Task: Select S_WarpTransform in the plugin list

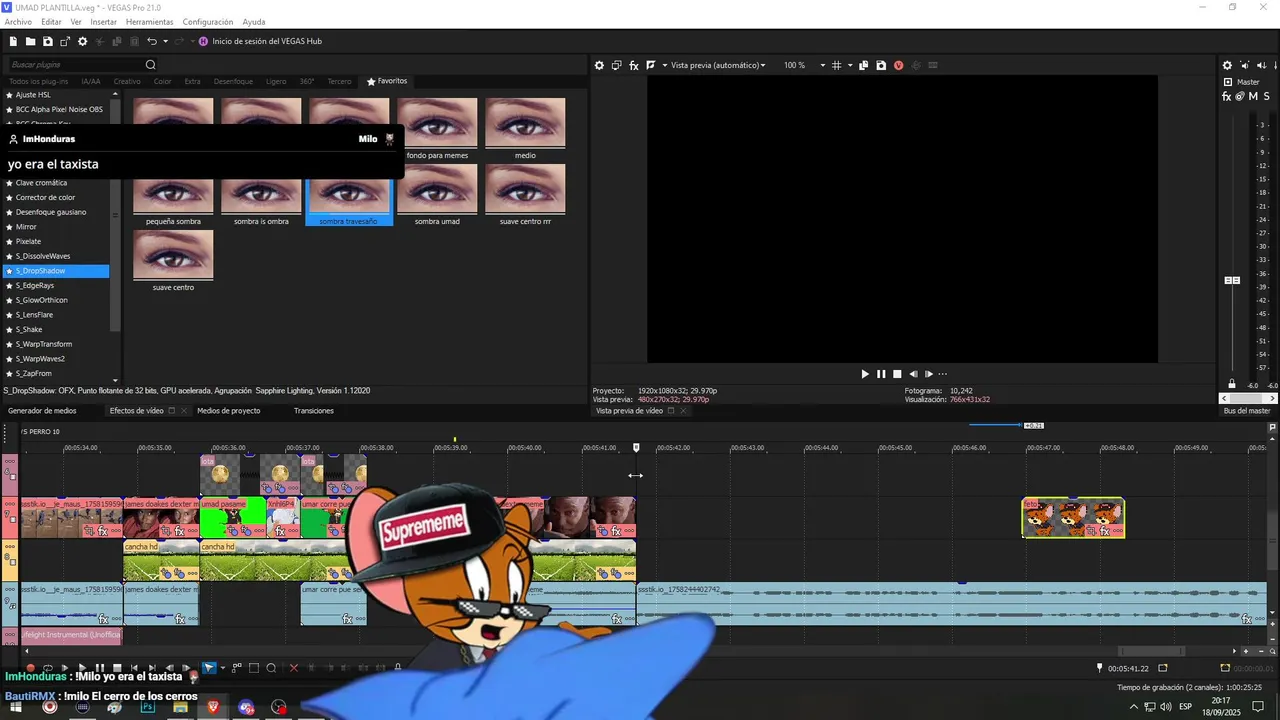Action: coord(56,344)
